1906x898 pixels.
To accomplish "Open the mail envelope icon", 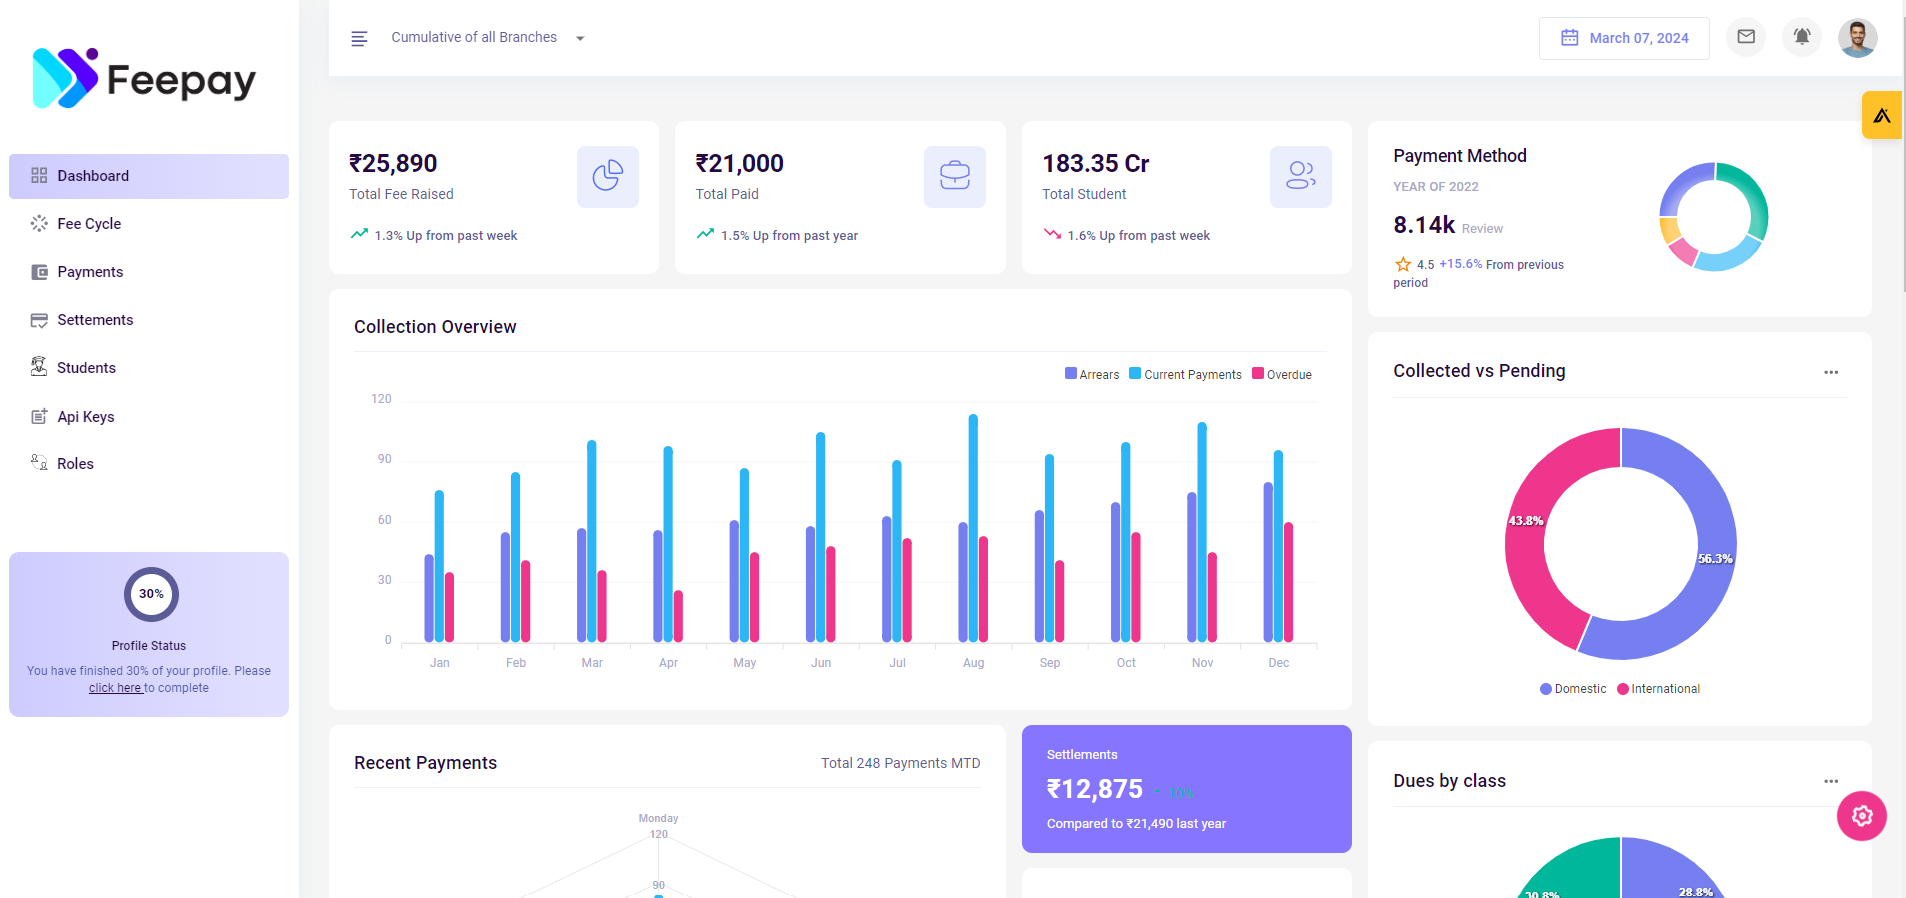I will click(x=1746, y=37).
